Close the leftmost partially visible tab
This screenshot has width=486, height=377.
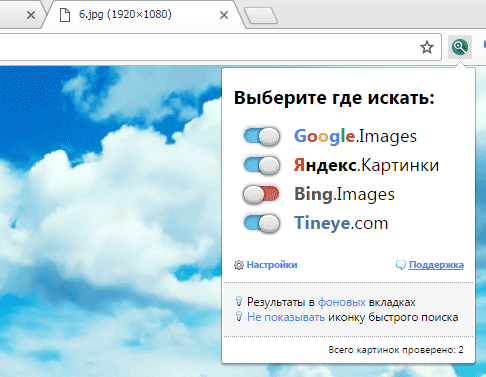point(31,15)
